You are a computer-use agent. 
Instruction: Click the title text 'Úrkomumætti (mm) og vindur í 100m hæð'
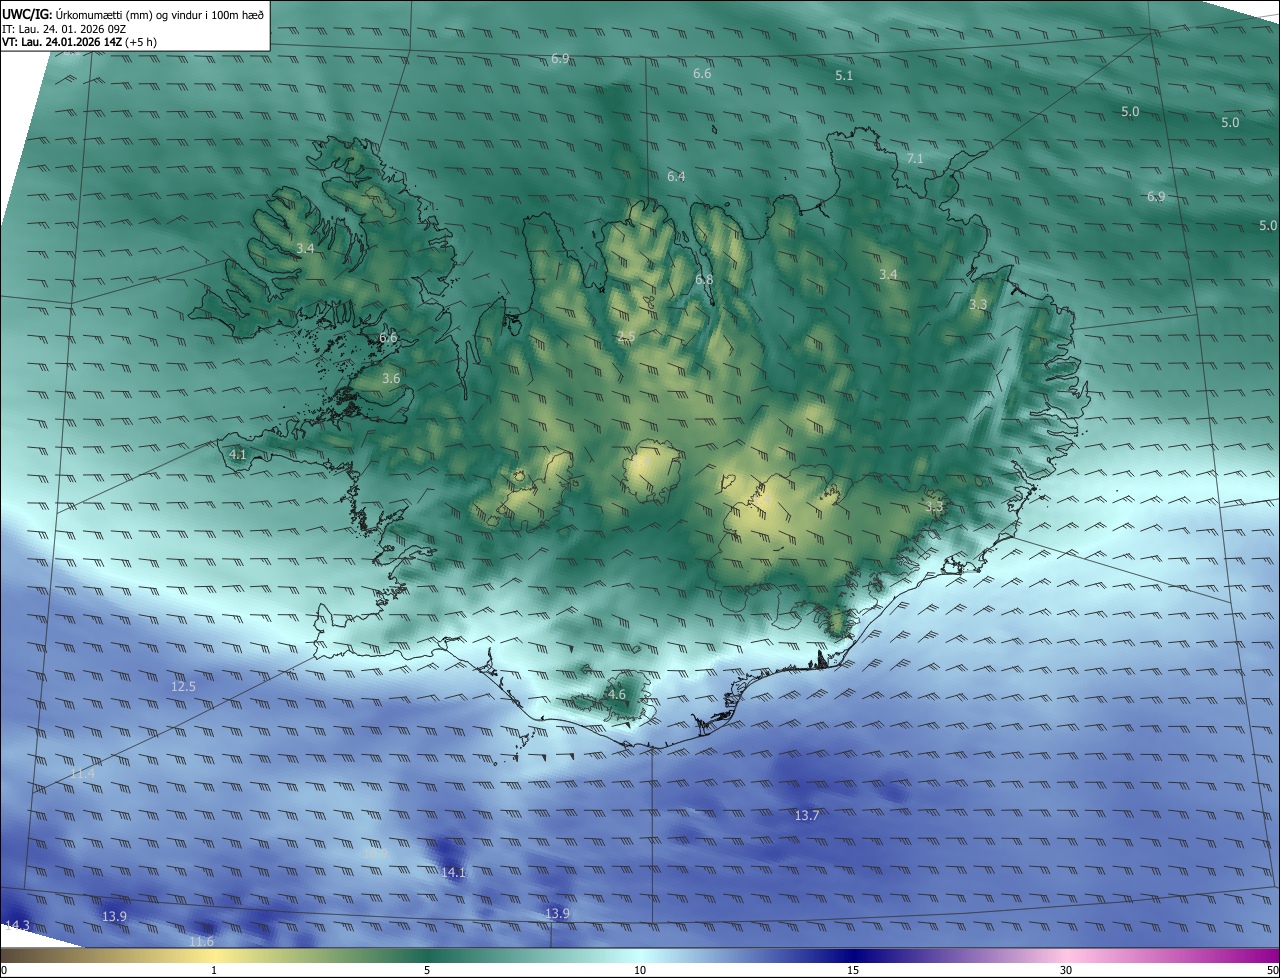pyautogui.click(x=159, y=14)
